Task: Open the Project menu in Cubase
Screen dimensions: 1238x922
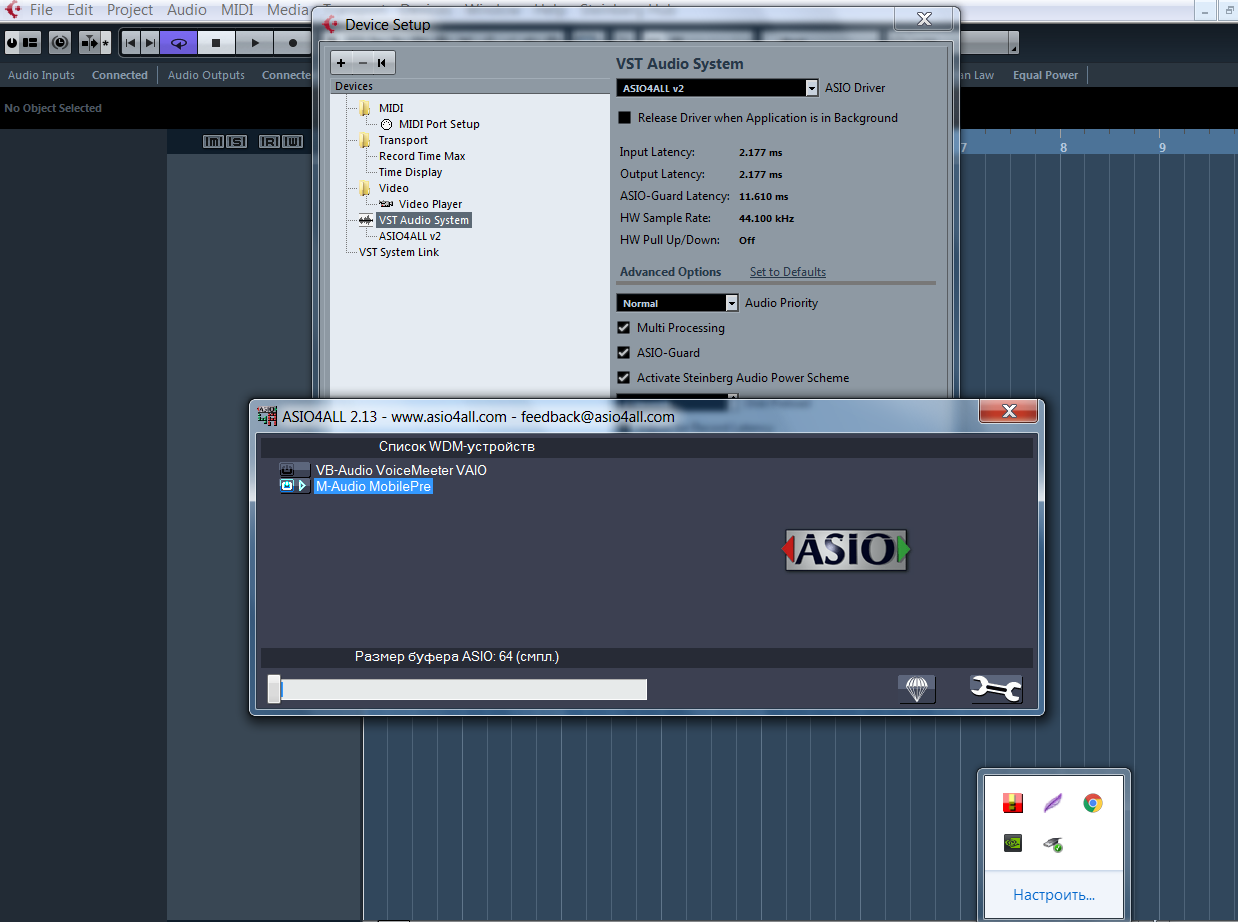Action: [x=130, y=10]
